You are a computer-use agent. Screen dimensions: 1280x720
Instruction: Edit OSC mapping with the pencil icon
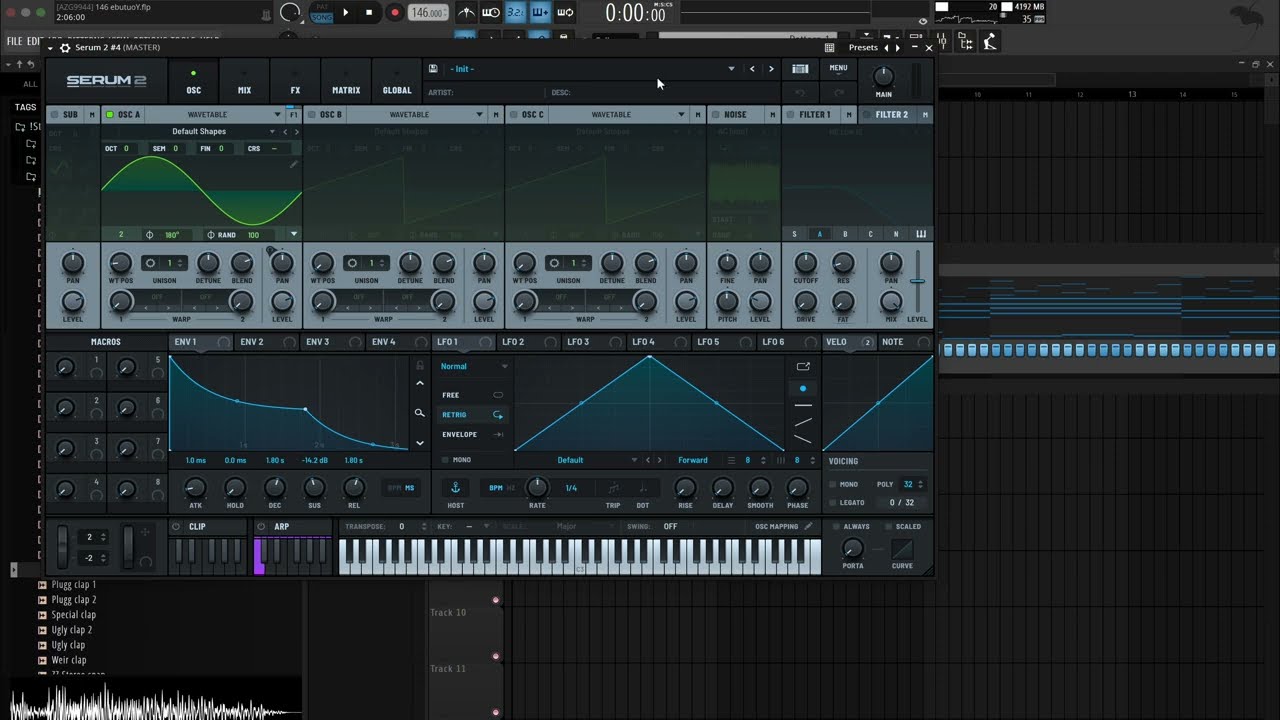click(x=808, y=526)
